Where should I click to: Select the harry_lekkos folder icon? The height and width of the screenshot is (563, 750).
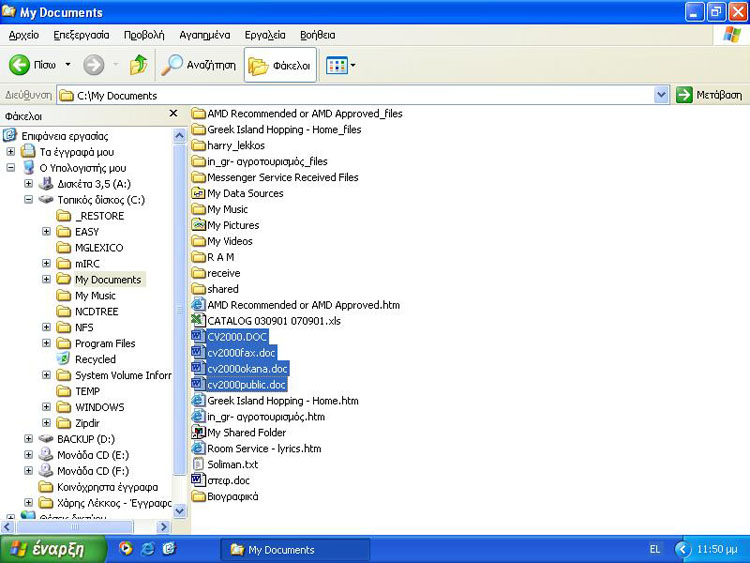[199, 145]
